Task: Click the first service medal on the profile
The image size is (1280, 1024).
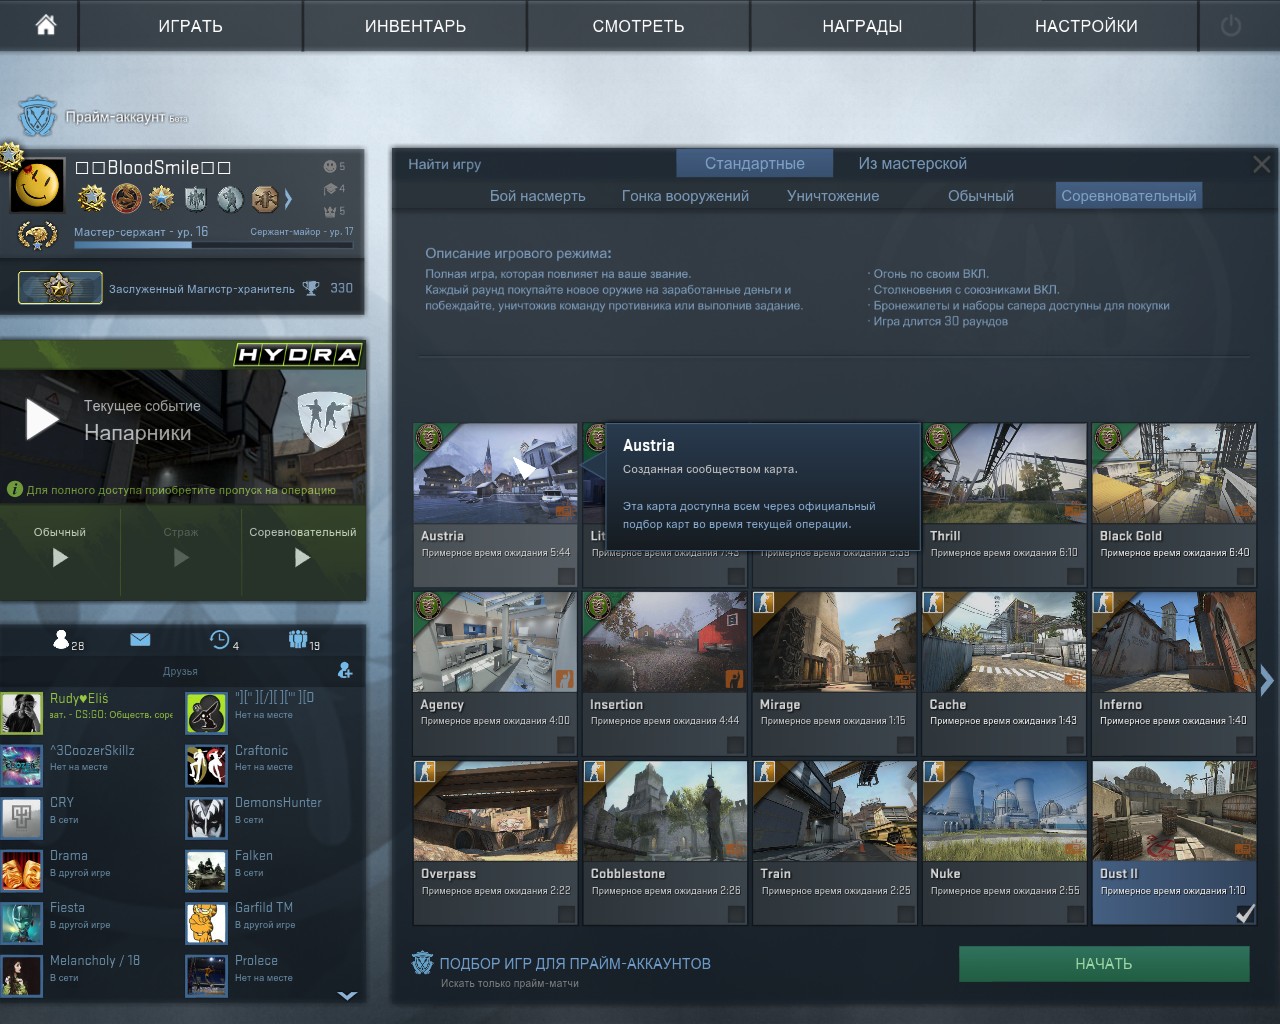Action: (x=92, y=198)
